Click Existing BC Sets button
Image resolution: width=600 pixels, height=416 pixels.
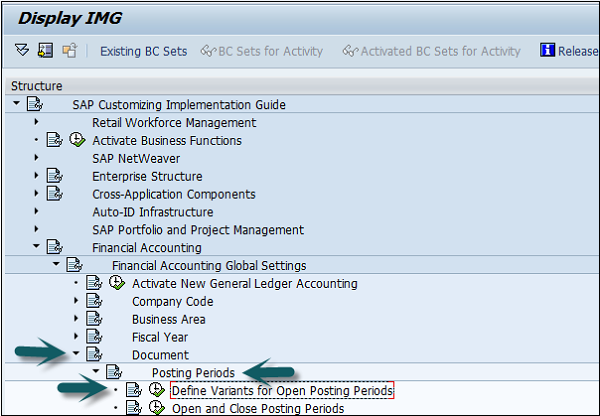click(143, 51)
